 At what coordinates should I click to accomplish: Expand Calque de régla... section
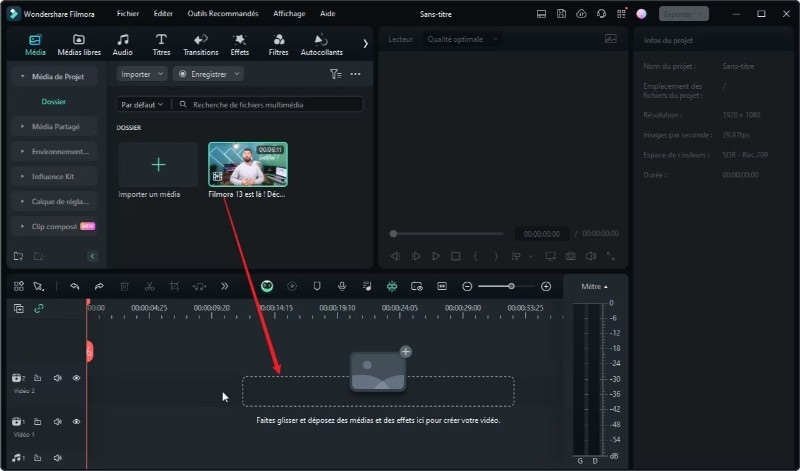(54, 202)
